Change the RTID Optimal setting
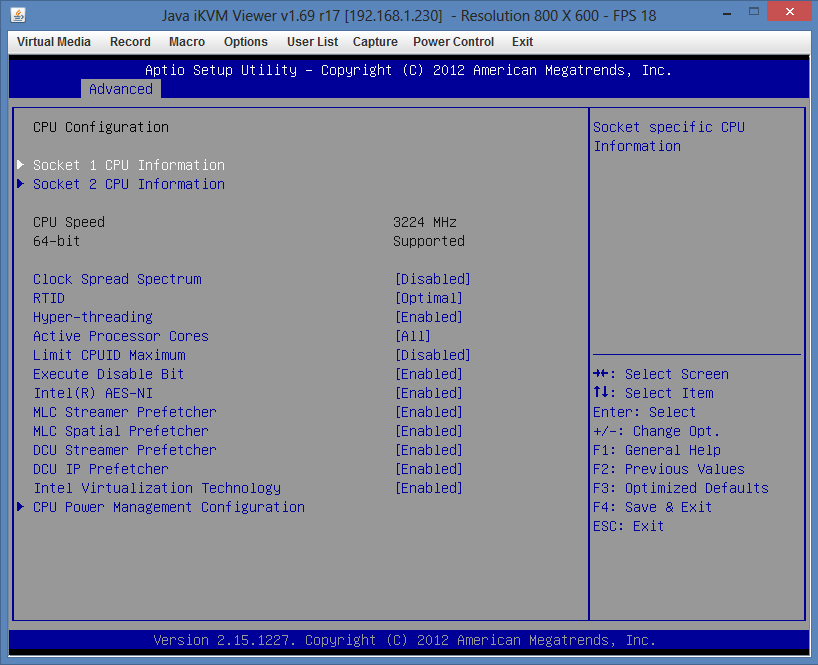 [x=429, y=298]
